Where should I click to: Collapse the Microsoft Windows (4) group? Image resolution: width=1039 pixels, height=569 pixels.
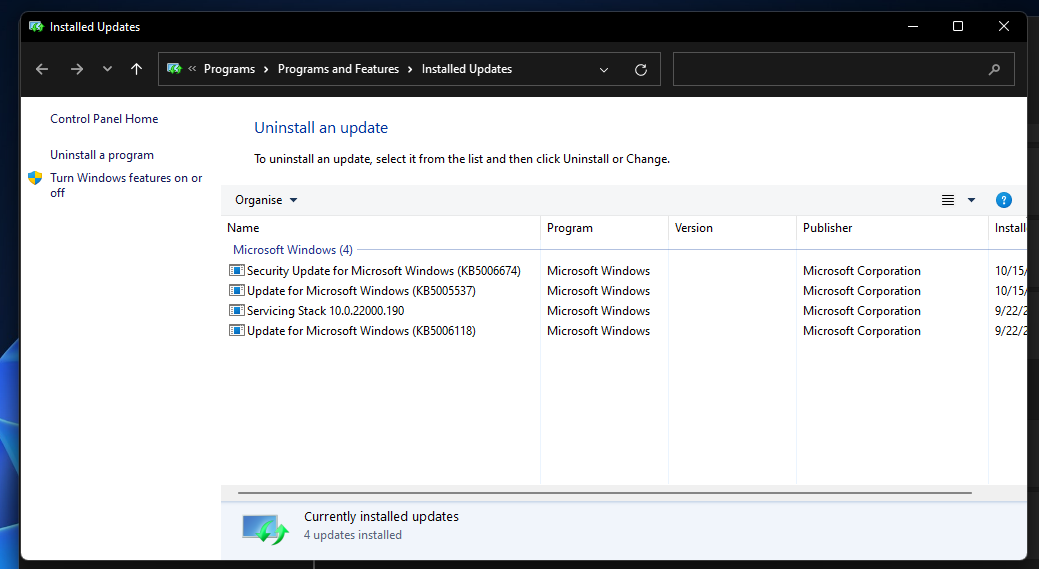coord(292,250)
